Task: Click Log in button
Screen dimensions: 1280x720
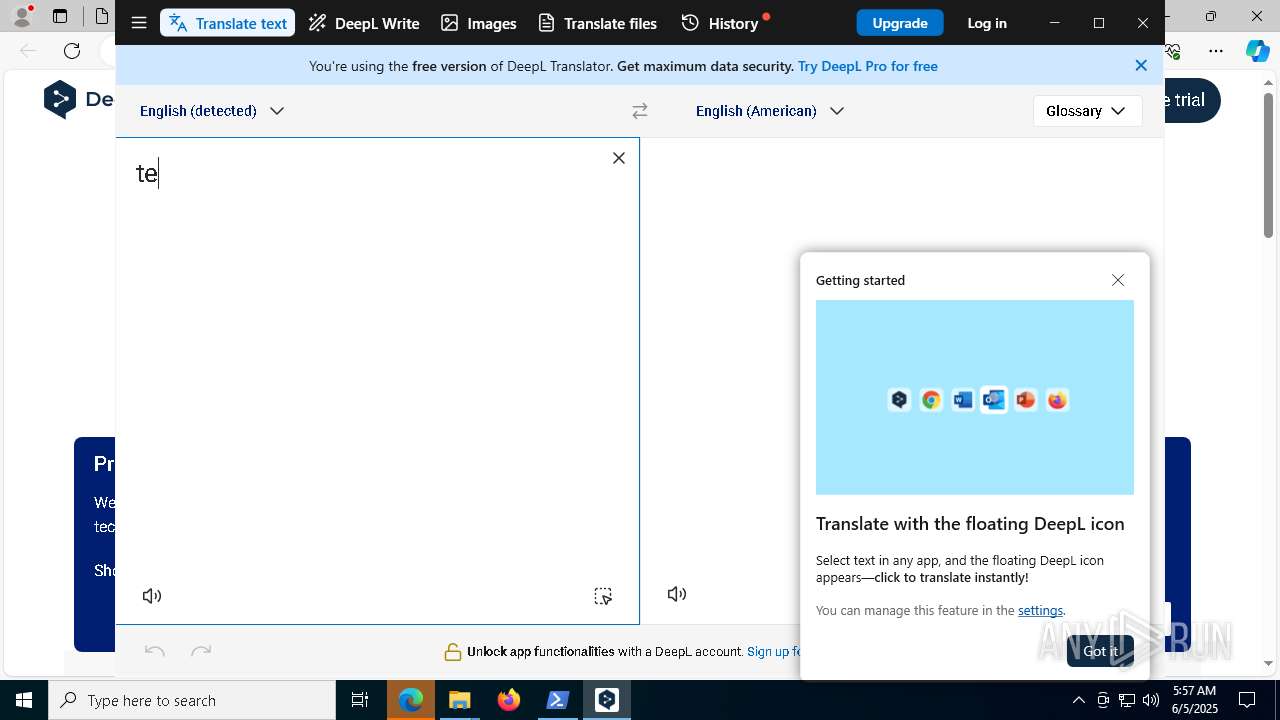Action: 987,23
